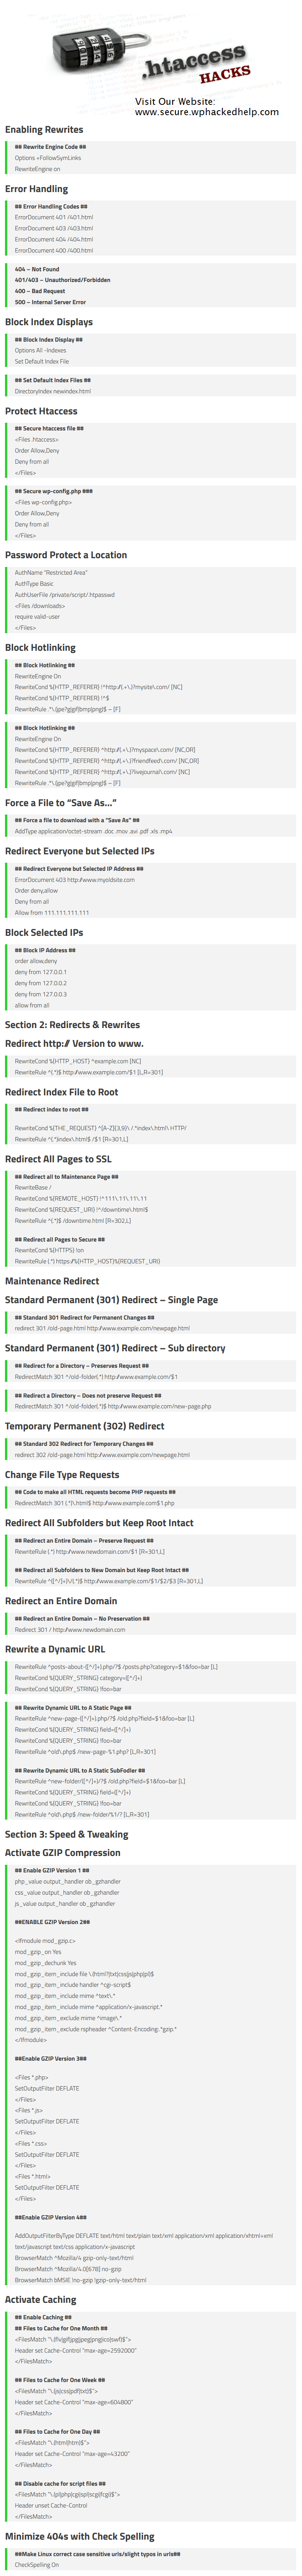
Task: Click the Block Selected IPs heading
Action: 44,932
